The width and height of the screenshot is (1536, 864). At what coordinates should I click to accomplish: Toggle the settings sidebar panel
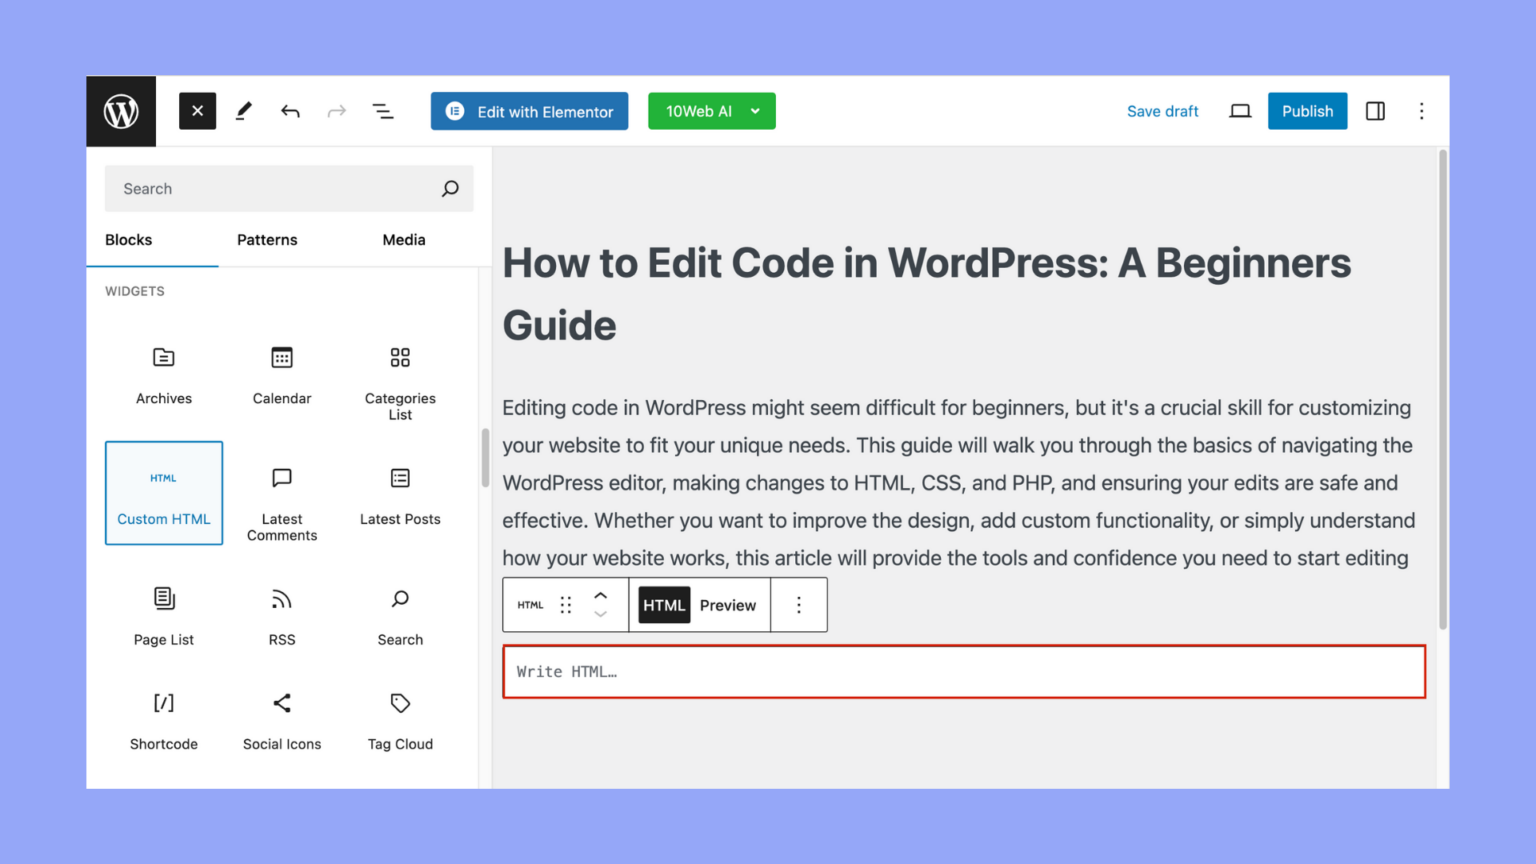[1375, 111]
